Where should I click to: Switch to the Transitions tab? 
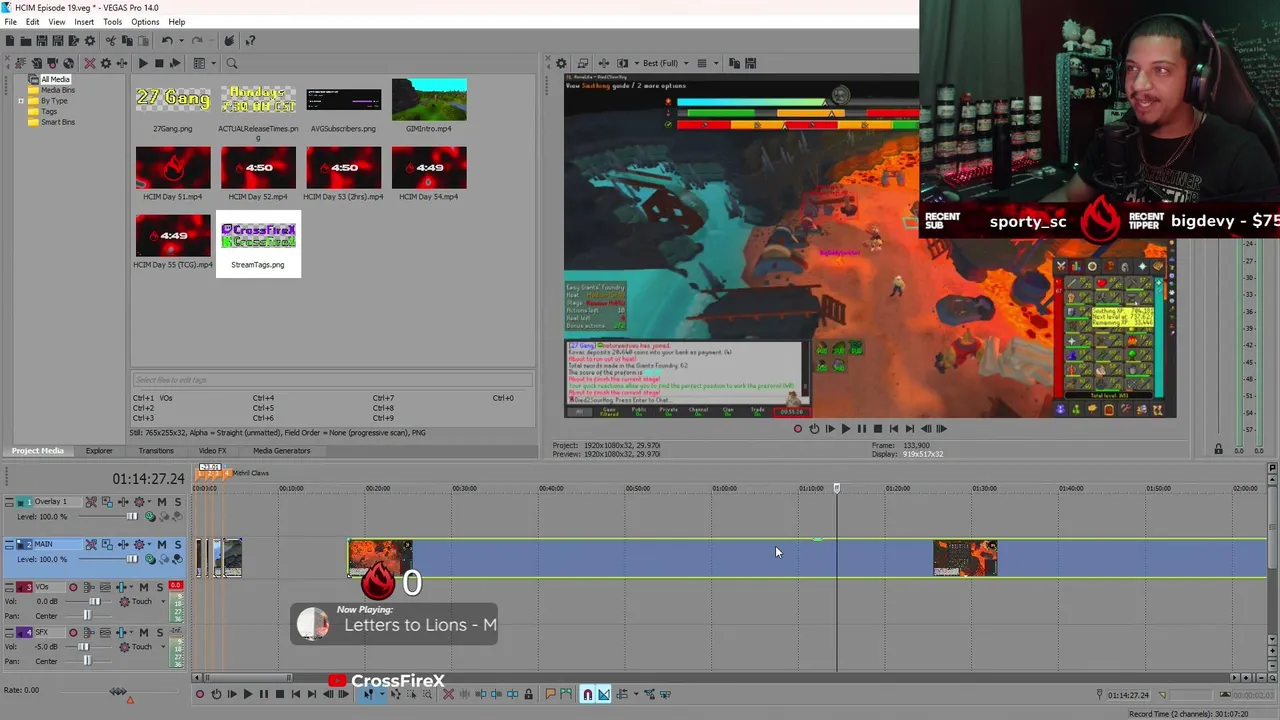[x=156, y=451]
